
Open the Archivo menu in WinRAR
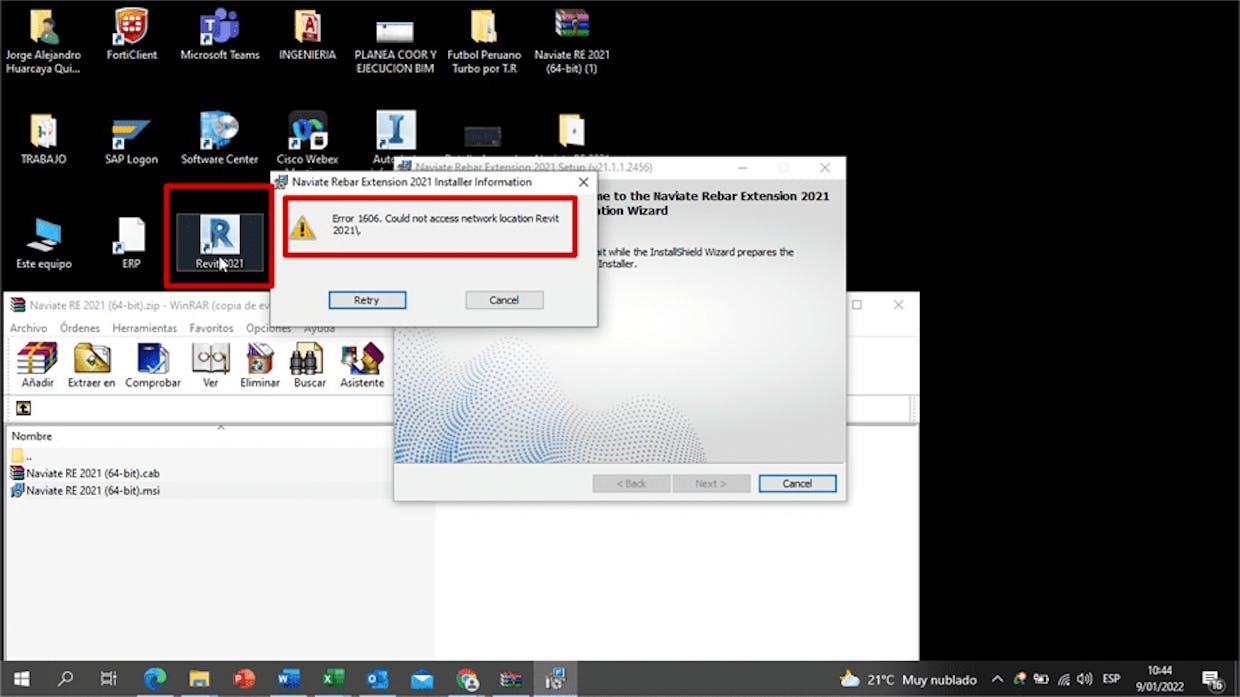click(29, 328)
